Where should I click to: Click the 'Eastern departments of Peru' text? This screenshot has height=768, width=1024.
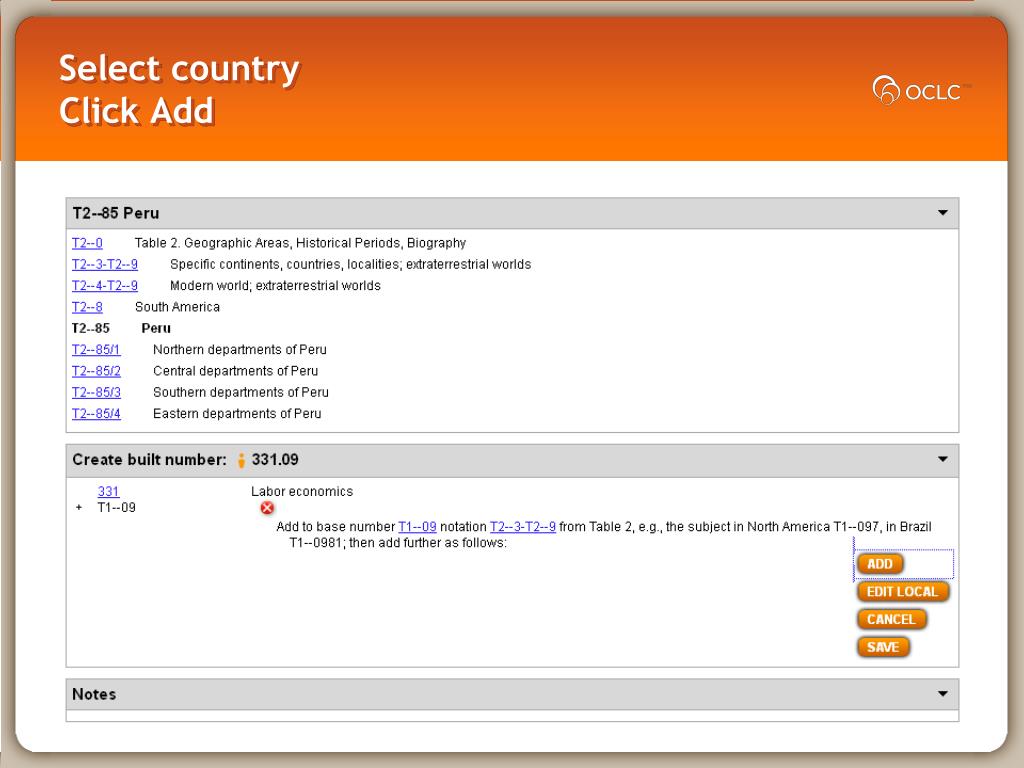237,413
